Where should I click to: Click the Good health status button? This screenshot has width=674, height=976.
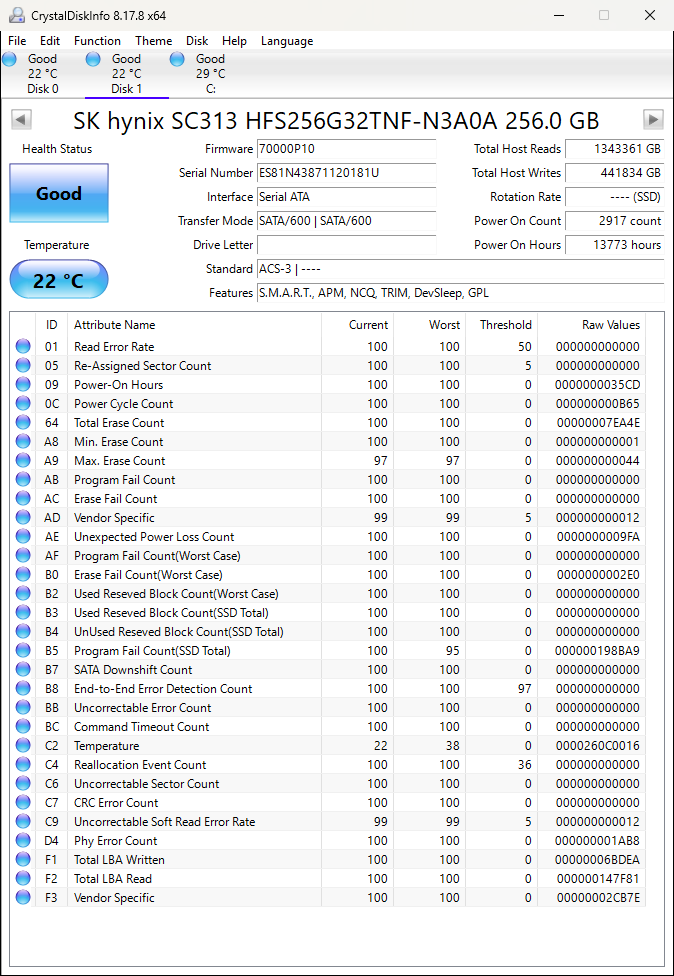click(59, 193)
